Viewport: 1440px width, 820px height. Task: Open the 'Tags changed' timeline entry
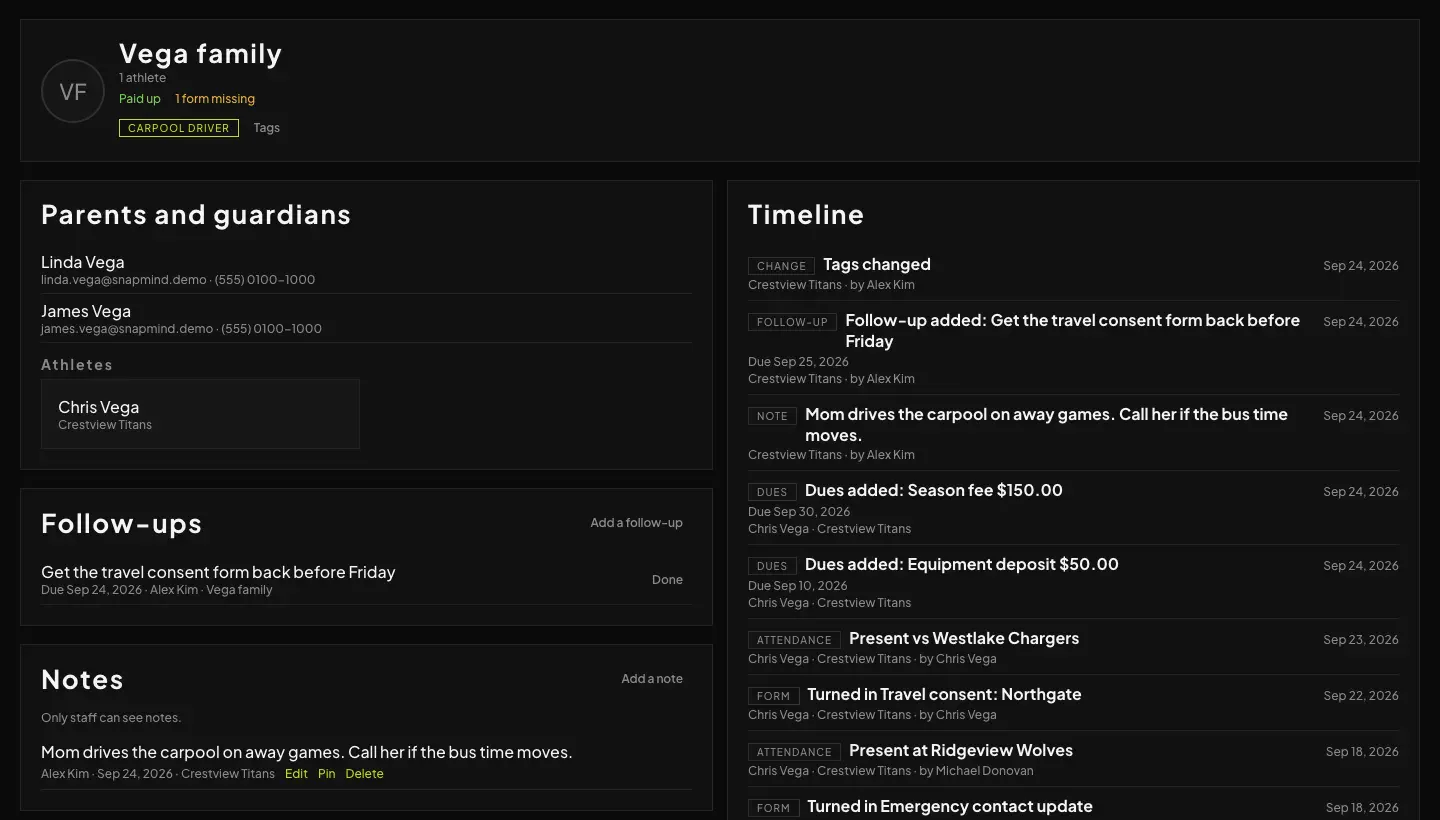[x=877, y=264]
